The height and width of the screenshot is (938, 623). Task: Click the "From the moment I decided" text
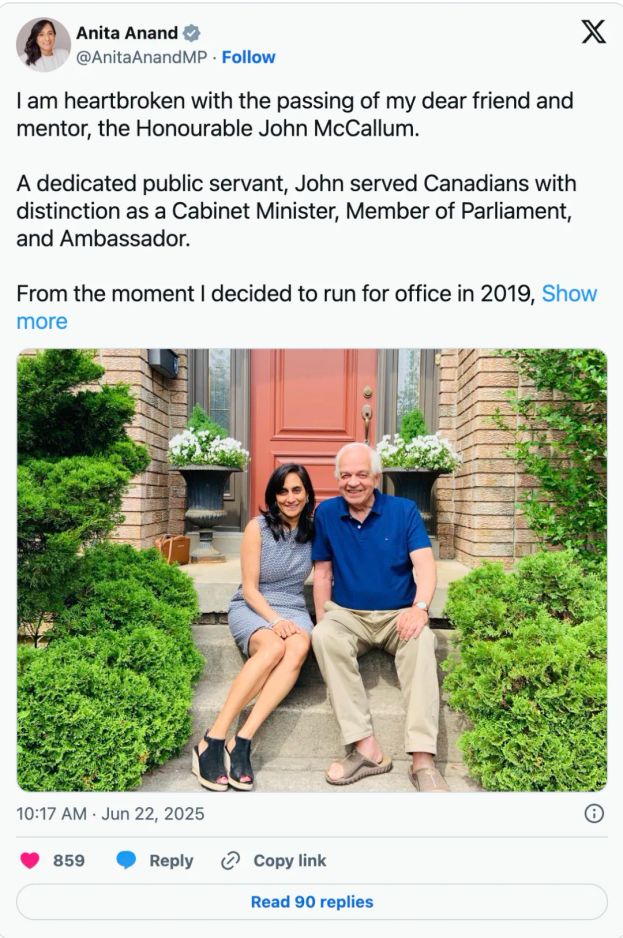[x=276, y=294]
